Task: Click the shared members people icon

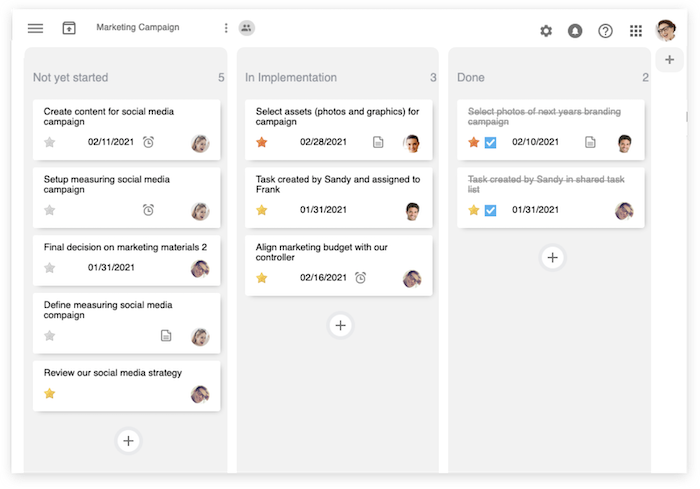Action: click(x=247, y=28)
